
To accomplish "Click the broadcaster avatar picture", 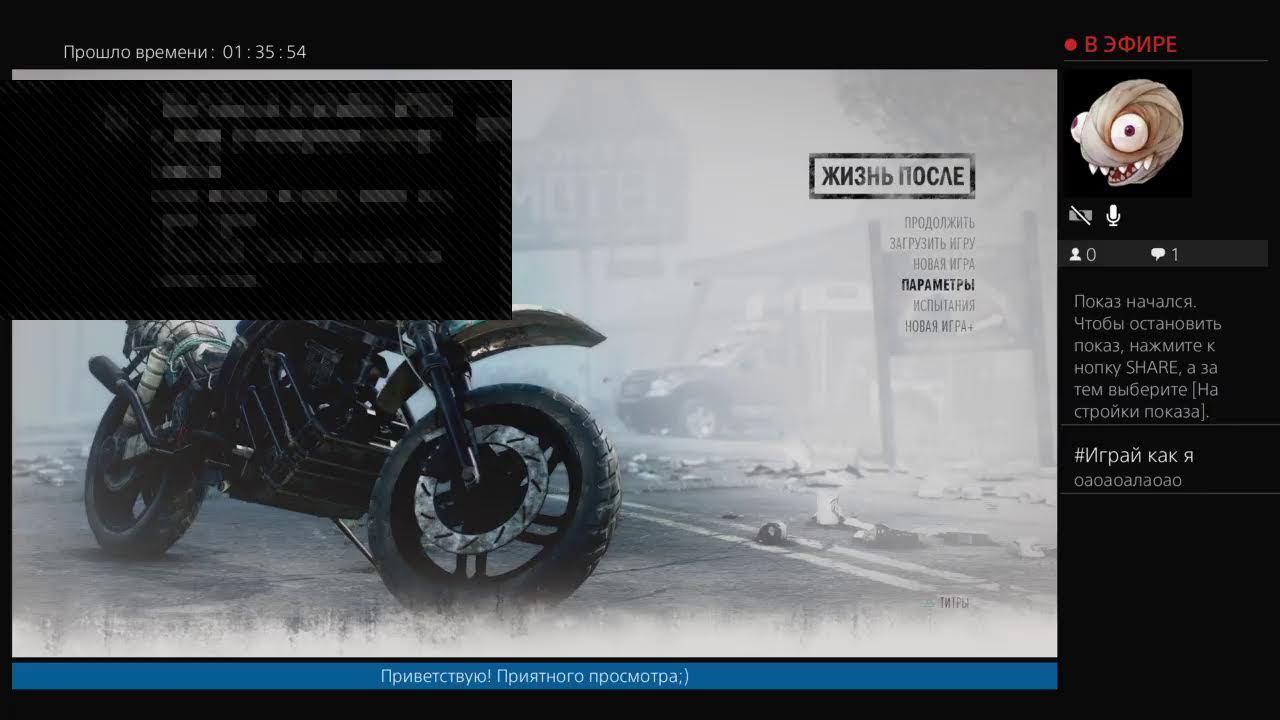I will (1127, 133).
